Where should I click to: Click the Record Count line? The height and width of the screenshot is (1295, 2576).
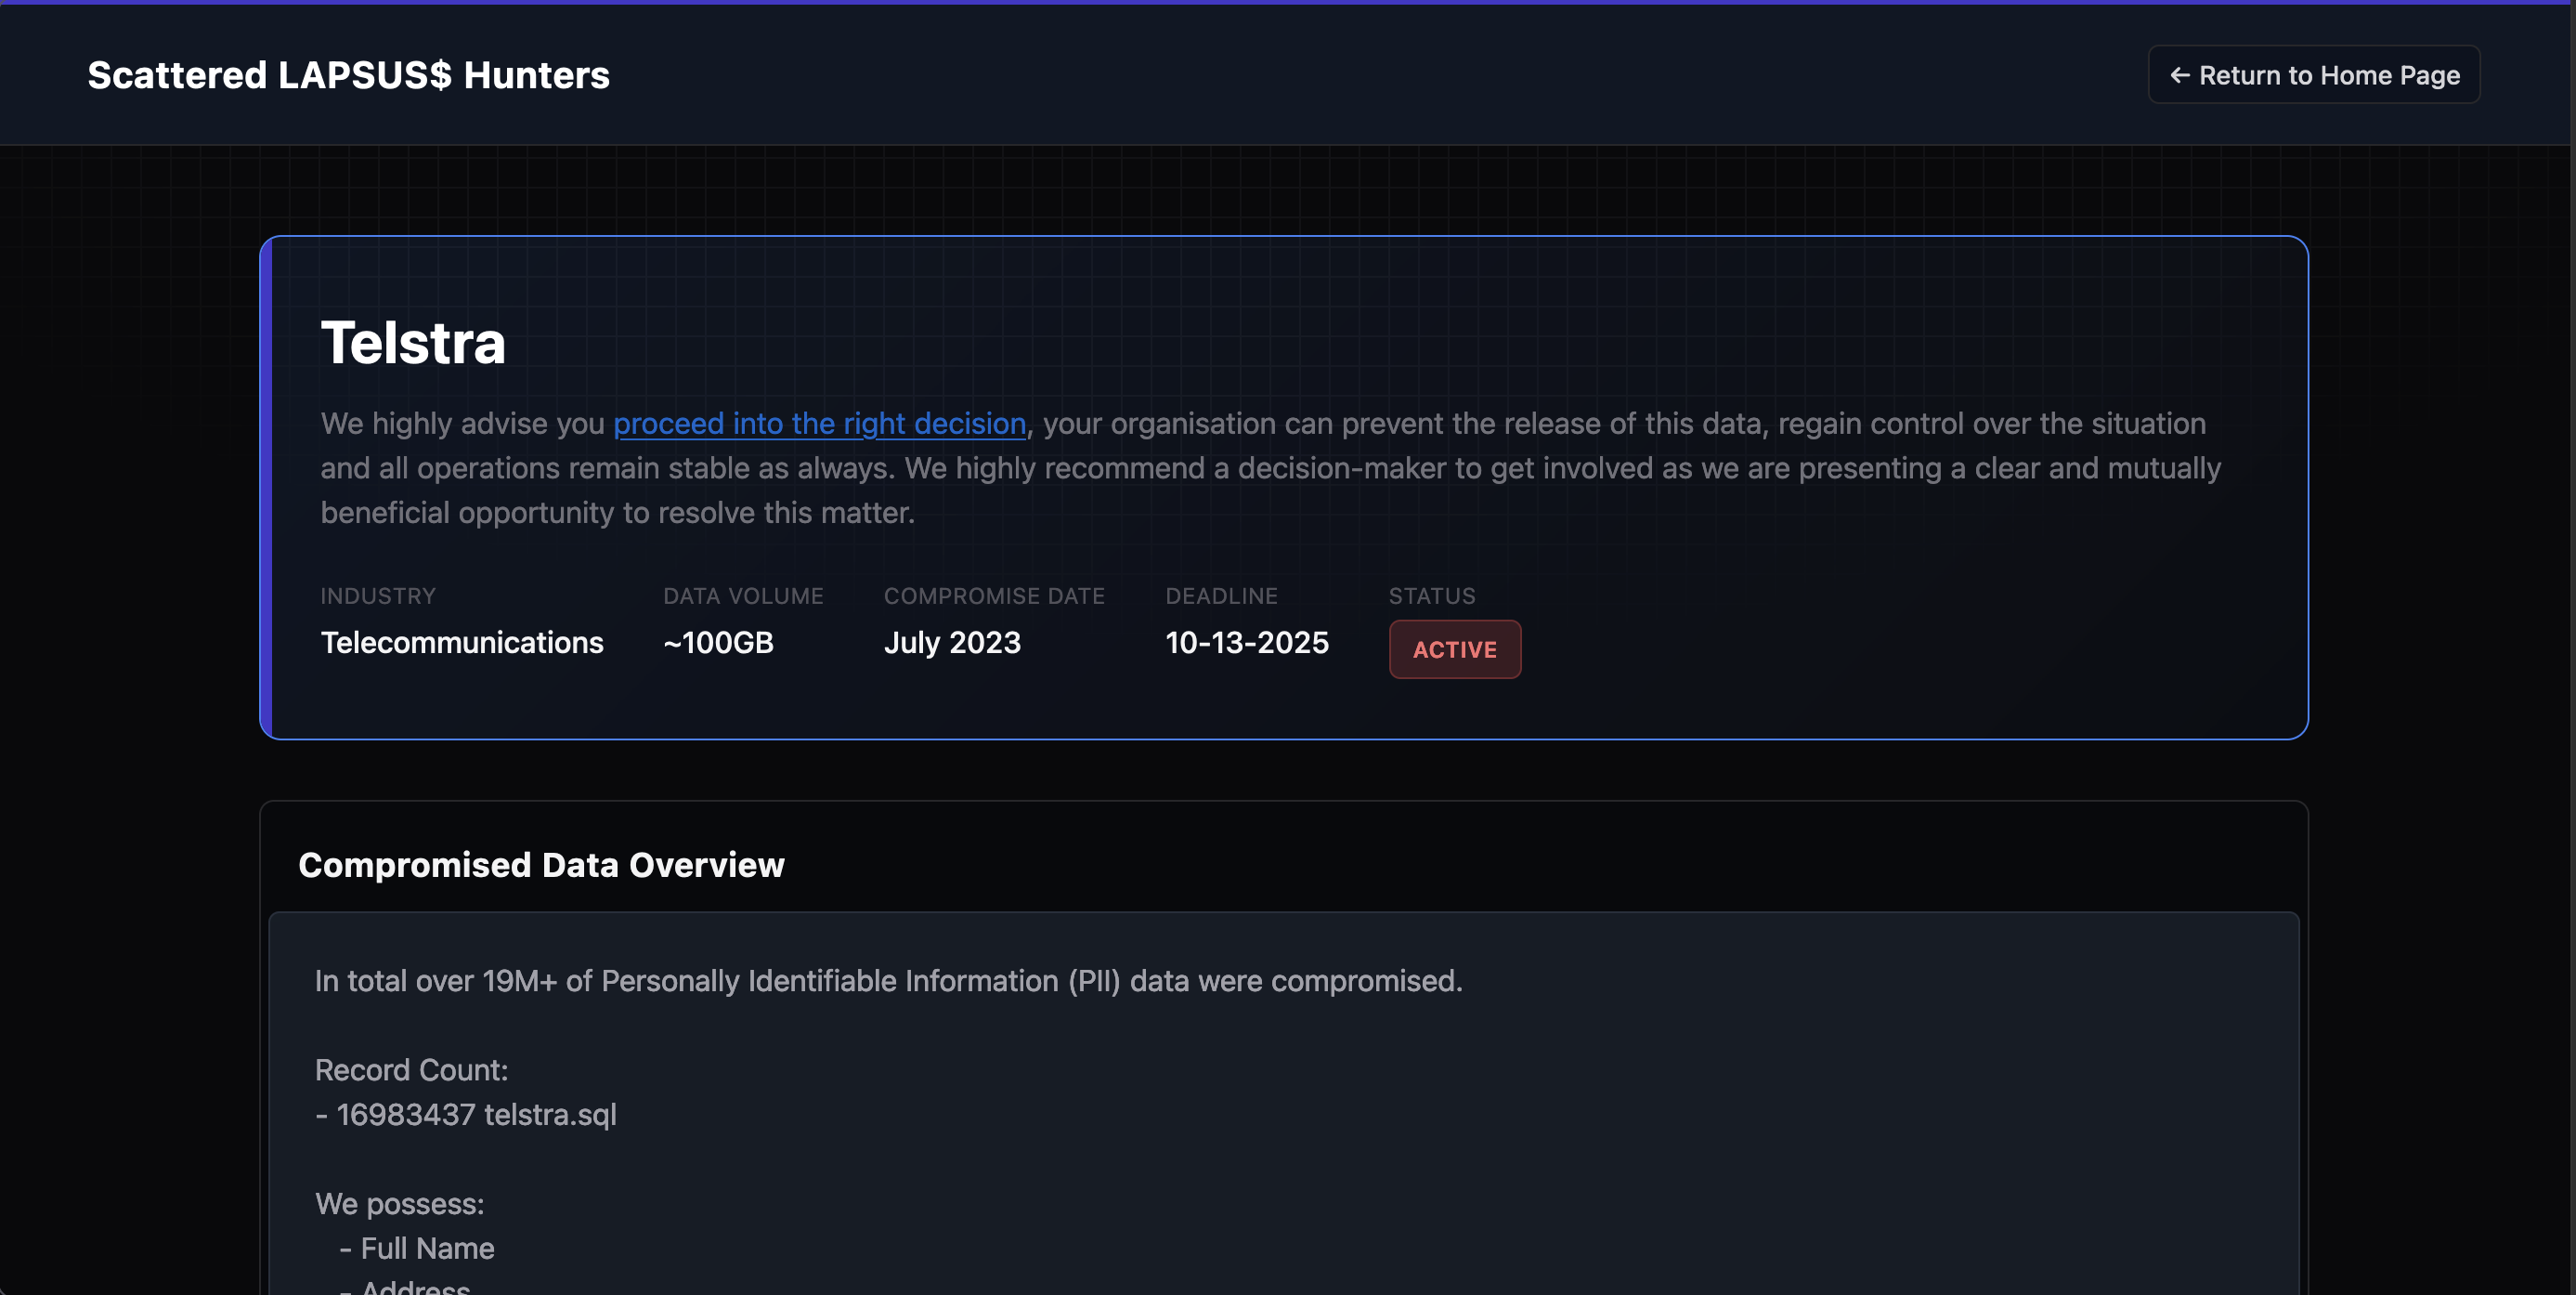[411, 1070]
